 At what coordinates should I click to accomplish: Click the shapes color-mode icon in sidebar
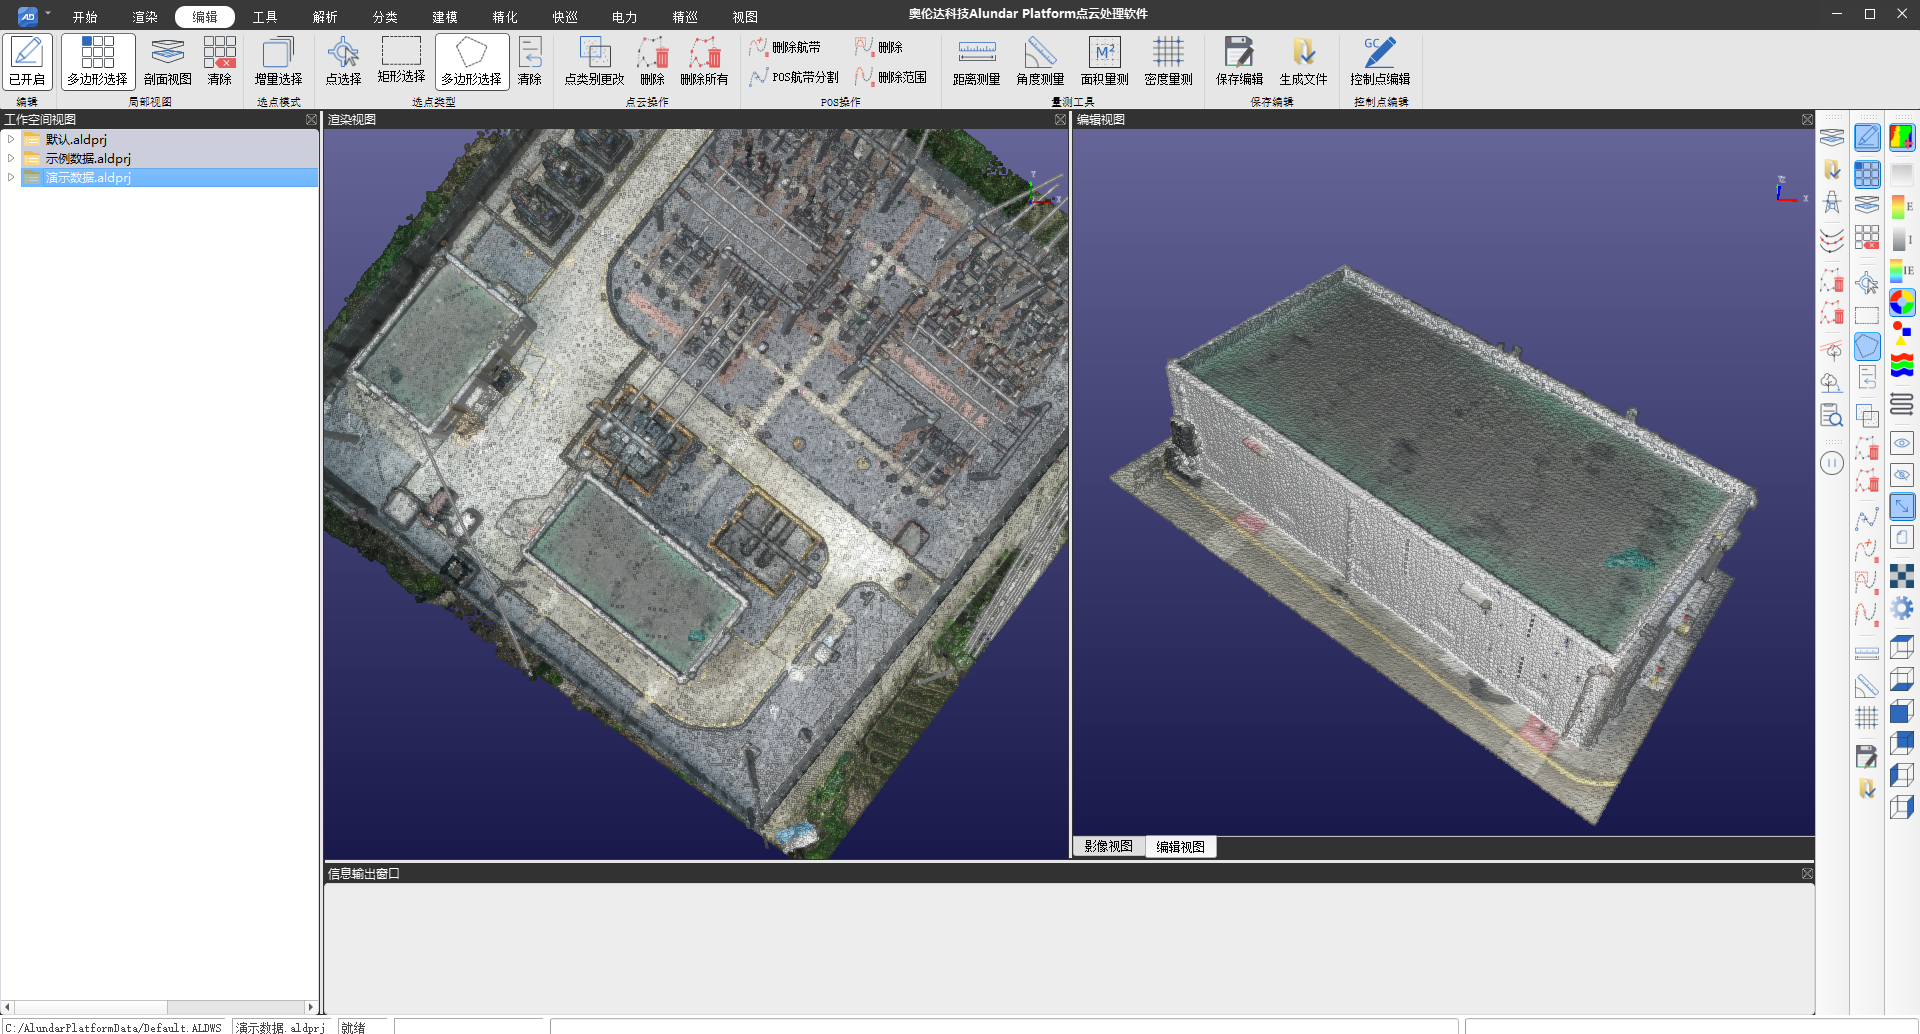(x=1902, y=334)
